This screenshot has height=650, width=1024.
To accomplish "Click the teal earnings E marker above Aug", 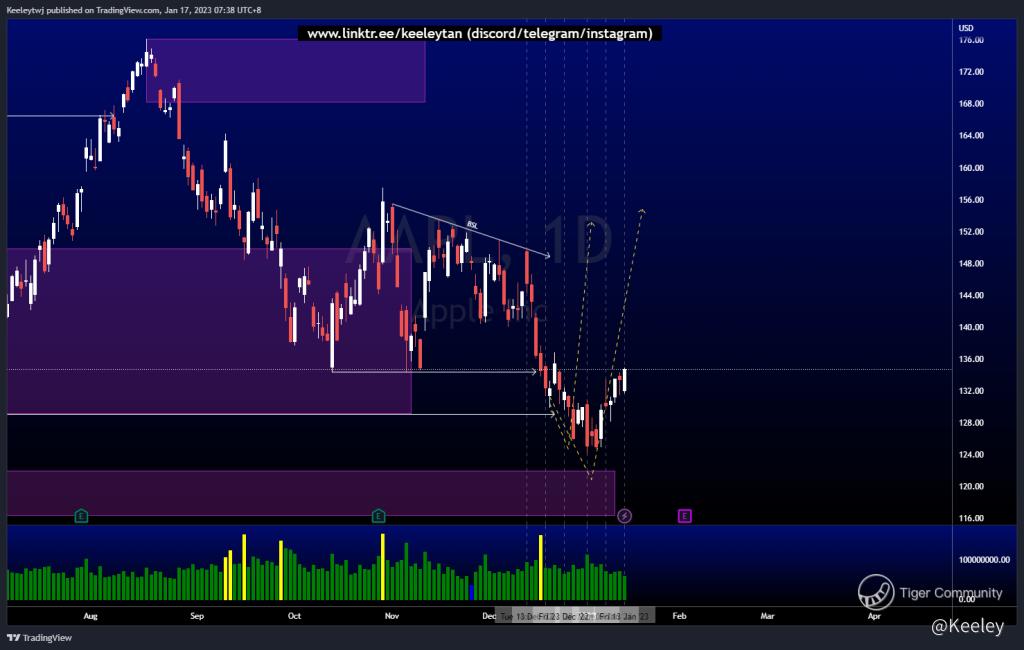I will (81, 516).
